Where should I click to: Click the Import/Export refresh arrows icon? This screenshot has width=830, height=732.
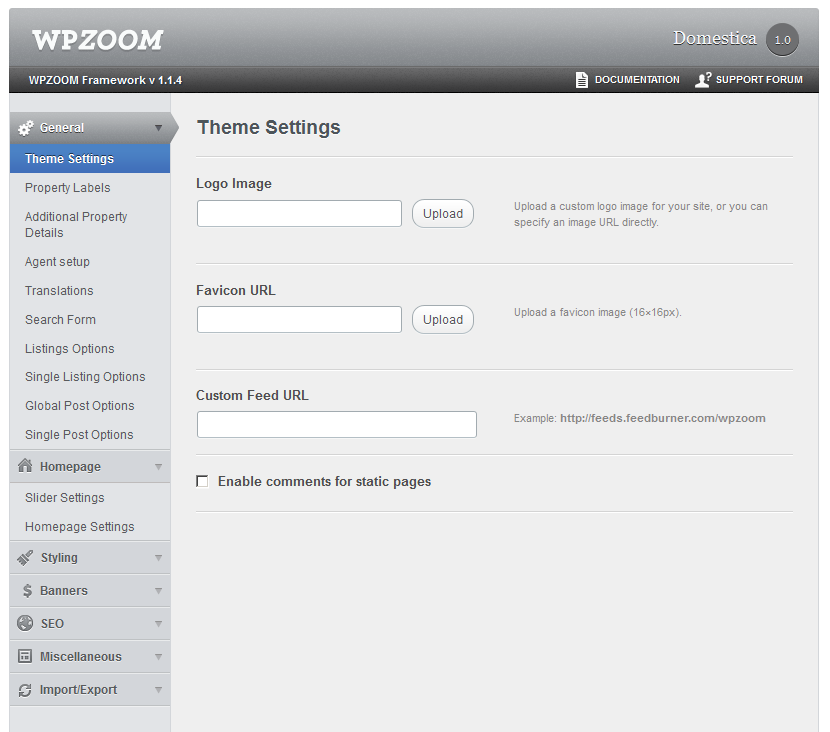[x=25, y=690]
